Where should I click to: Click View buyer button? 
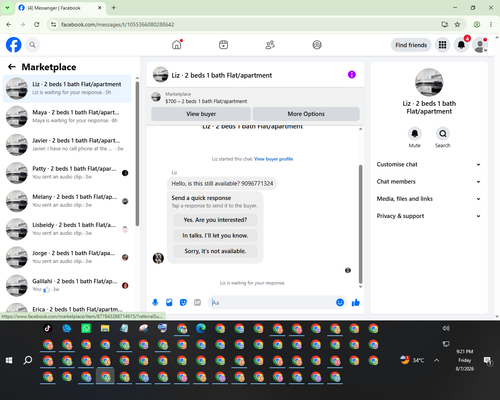click(x=201, y=114)
